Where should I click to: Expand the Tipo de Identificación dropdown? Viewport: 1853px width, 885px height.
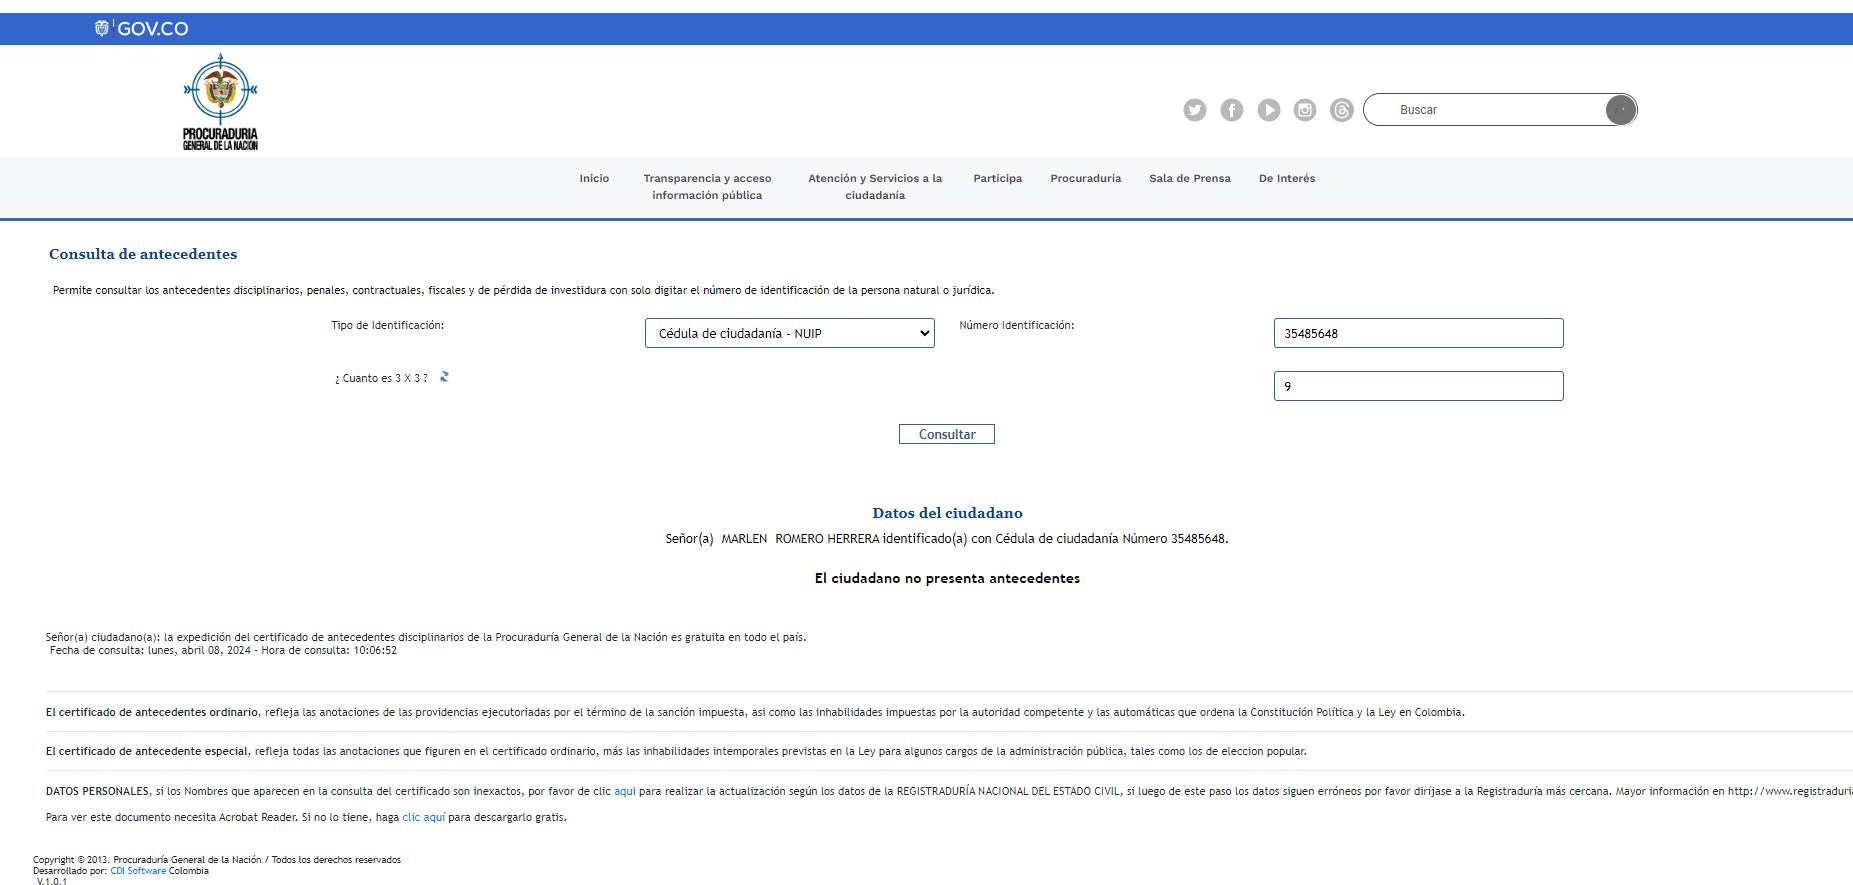coord(789,333)
